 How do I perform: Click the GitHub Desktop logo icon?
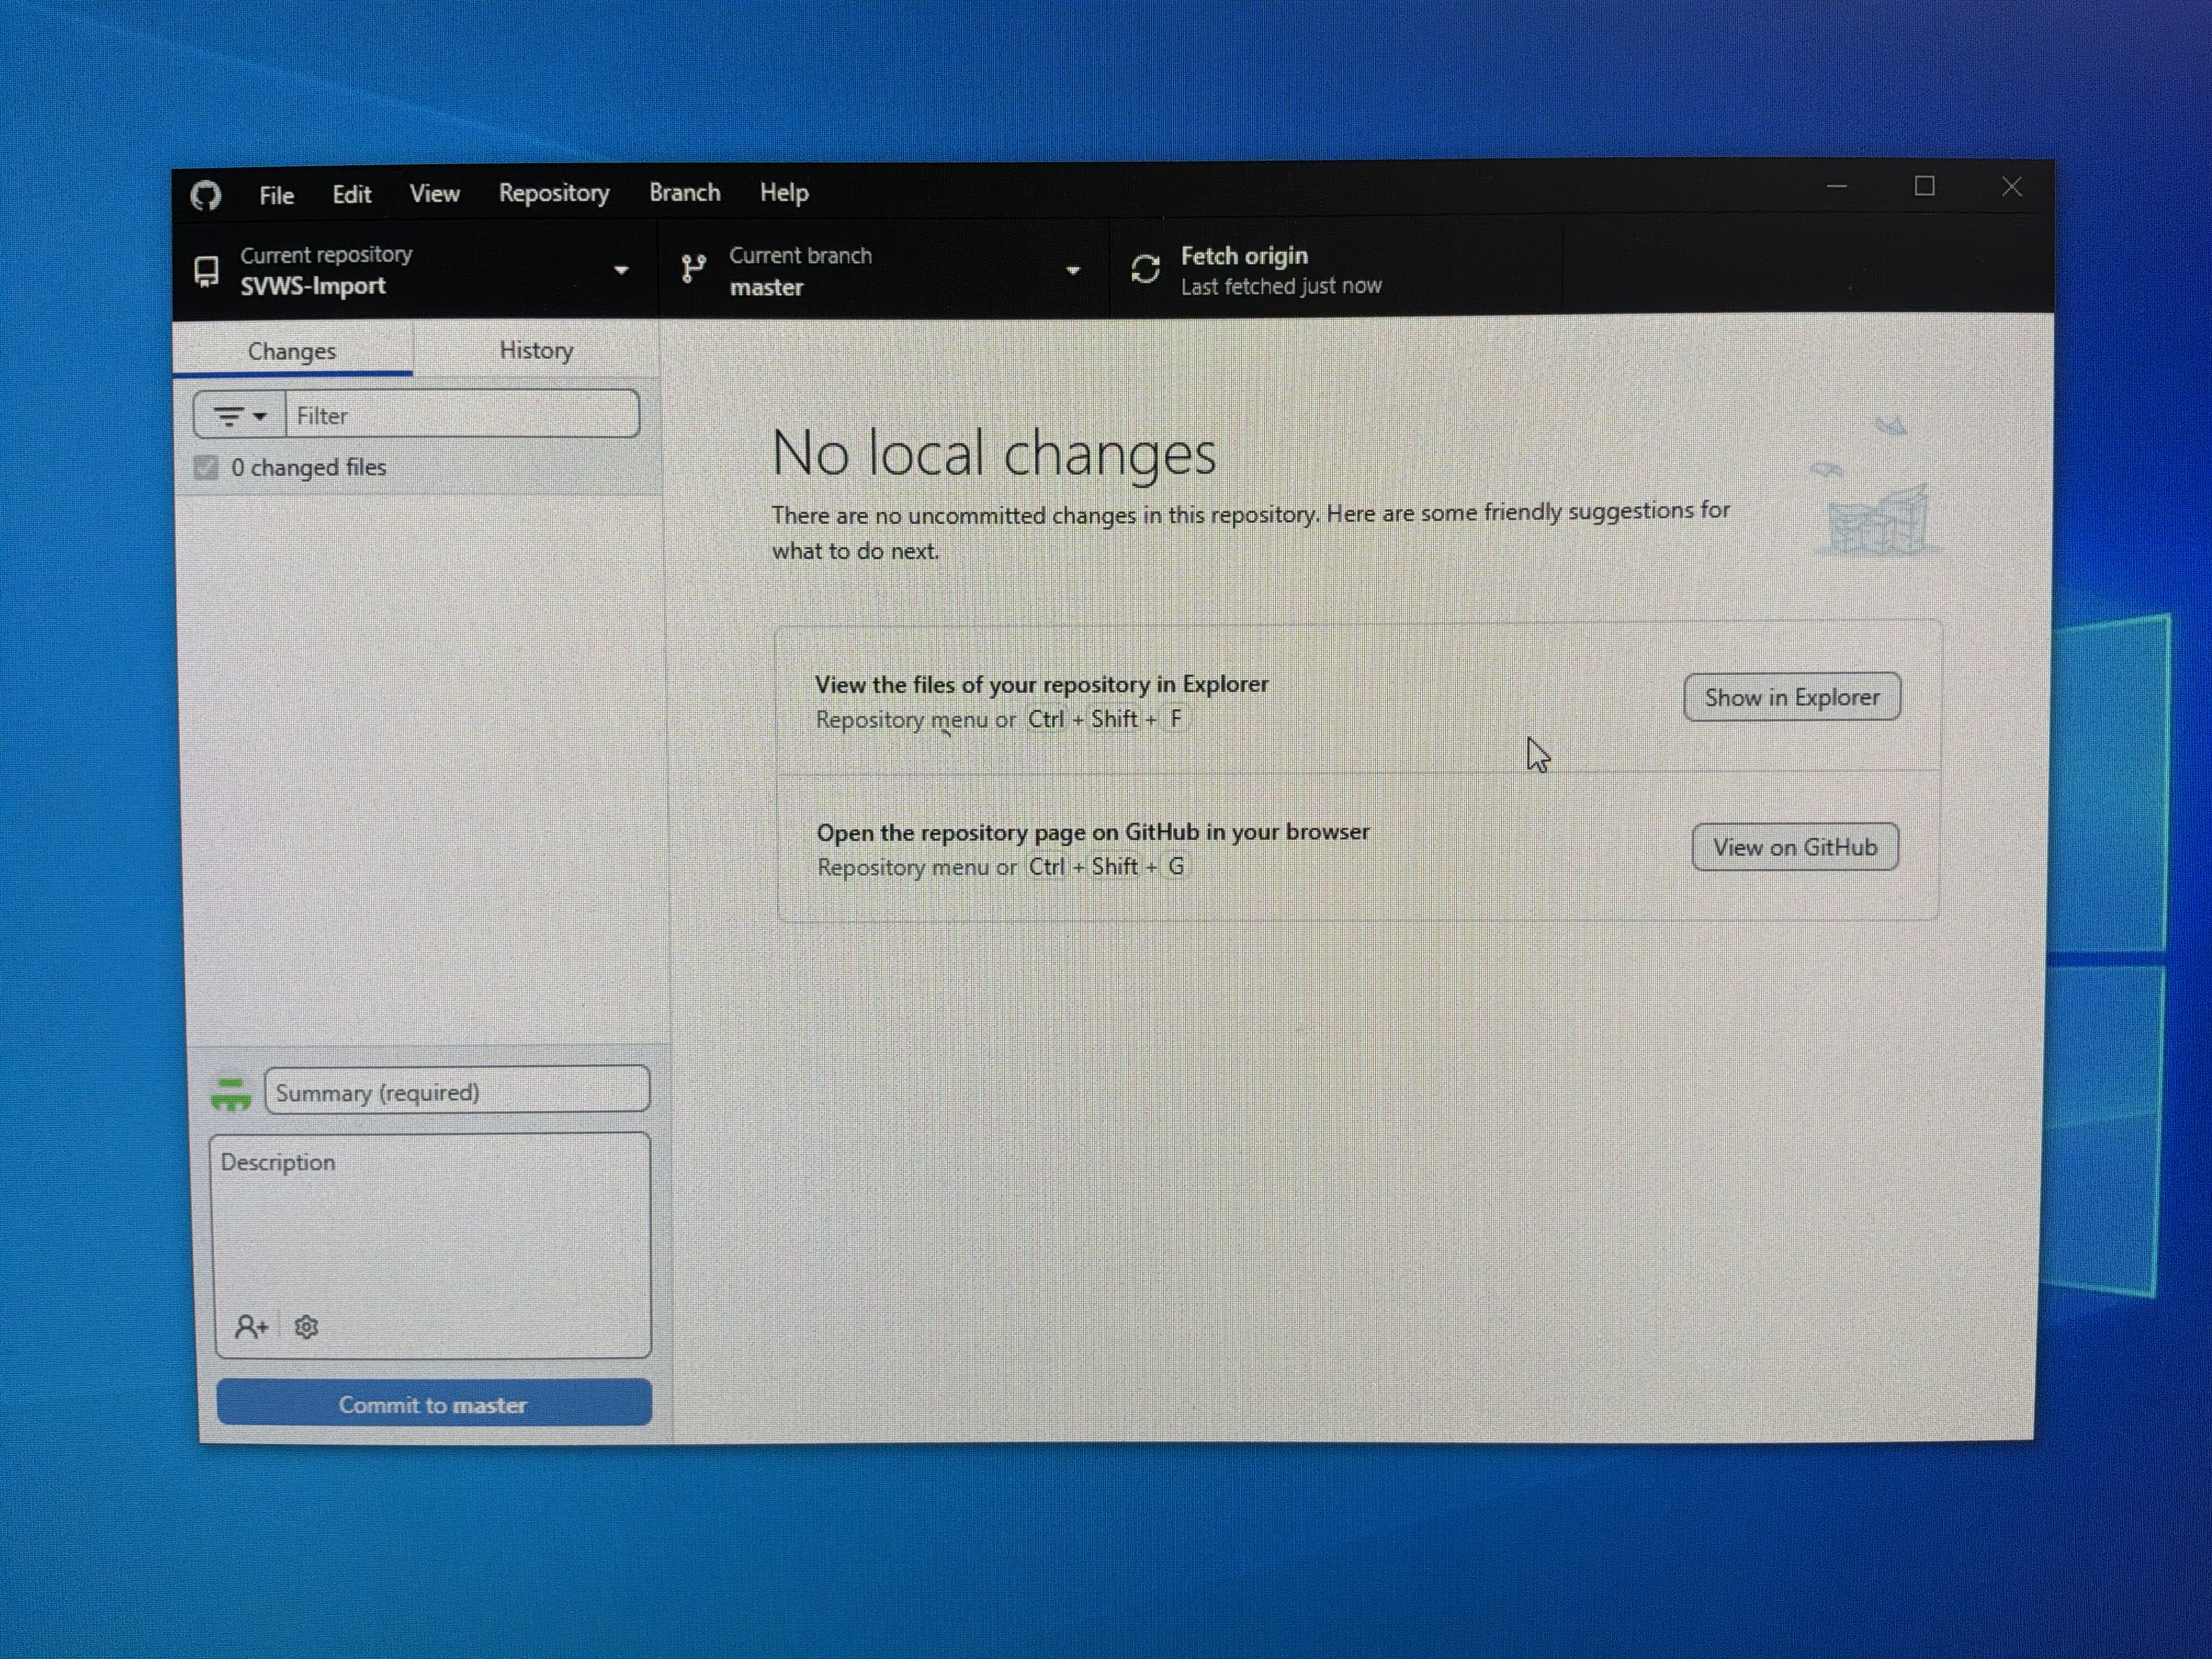coord(206,195)
